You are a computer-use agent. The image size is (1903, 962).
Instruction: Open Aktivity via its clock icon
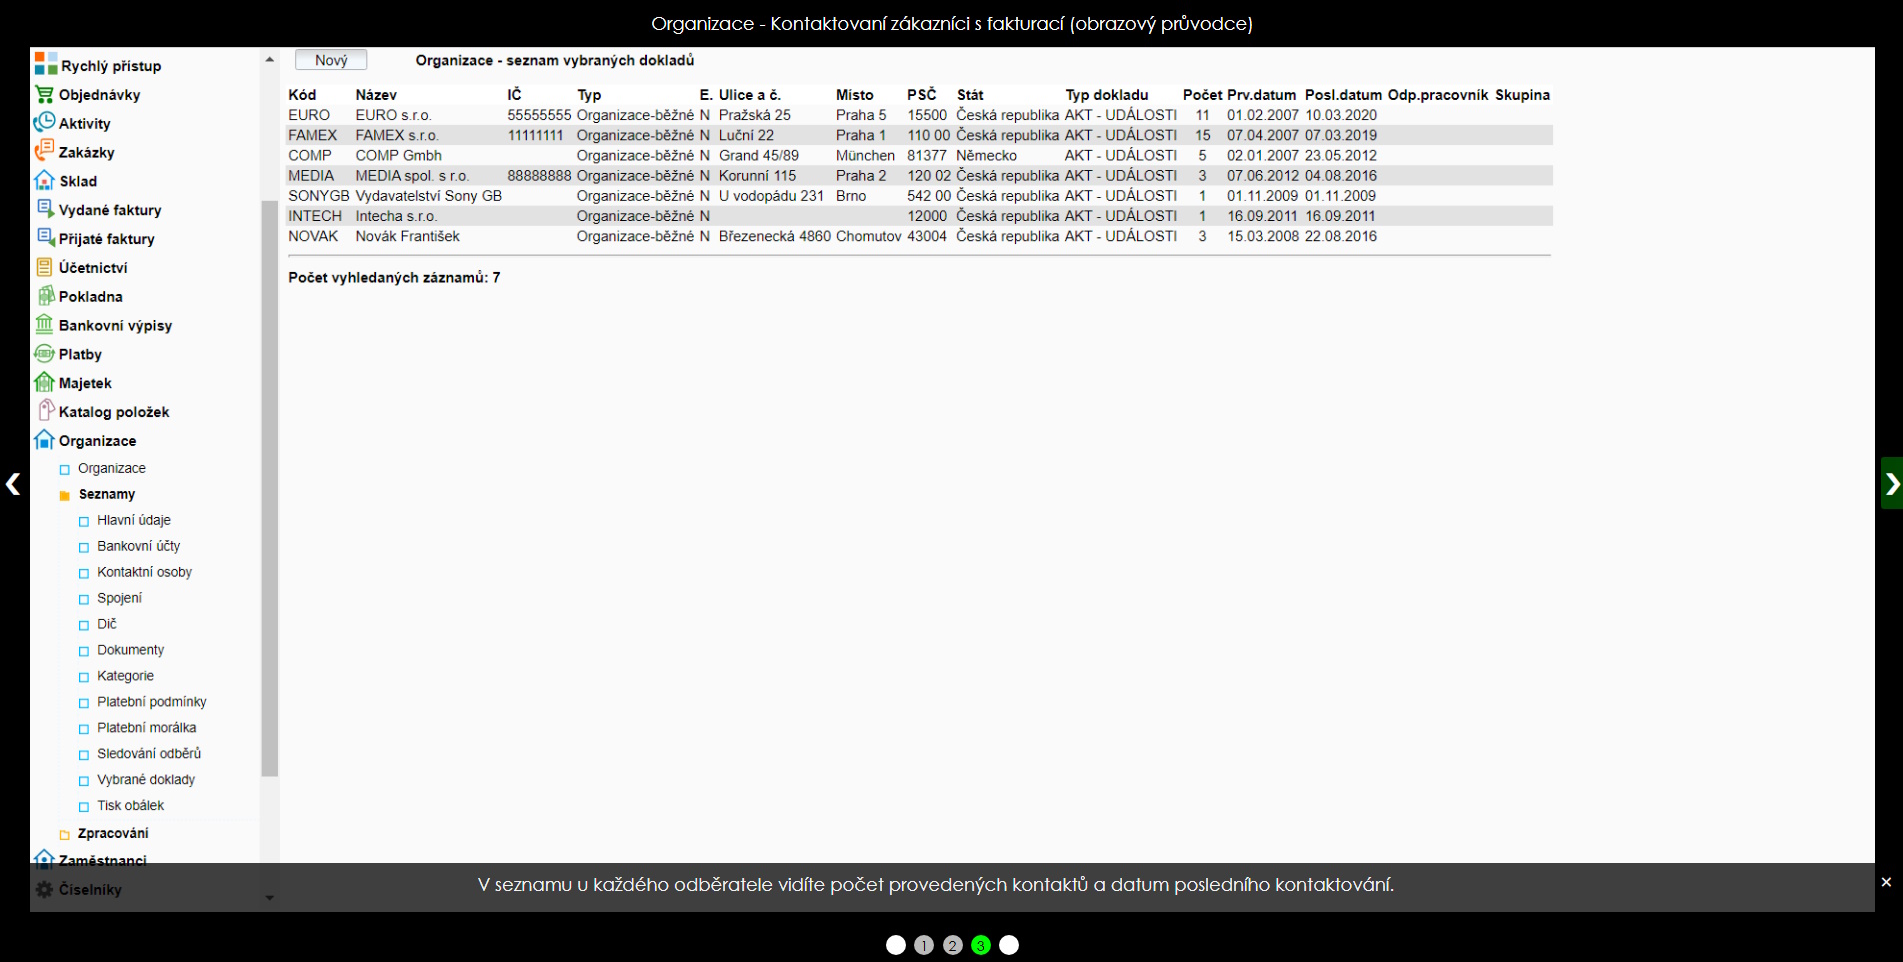point(44,123)
